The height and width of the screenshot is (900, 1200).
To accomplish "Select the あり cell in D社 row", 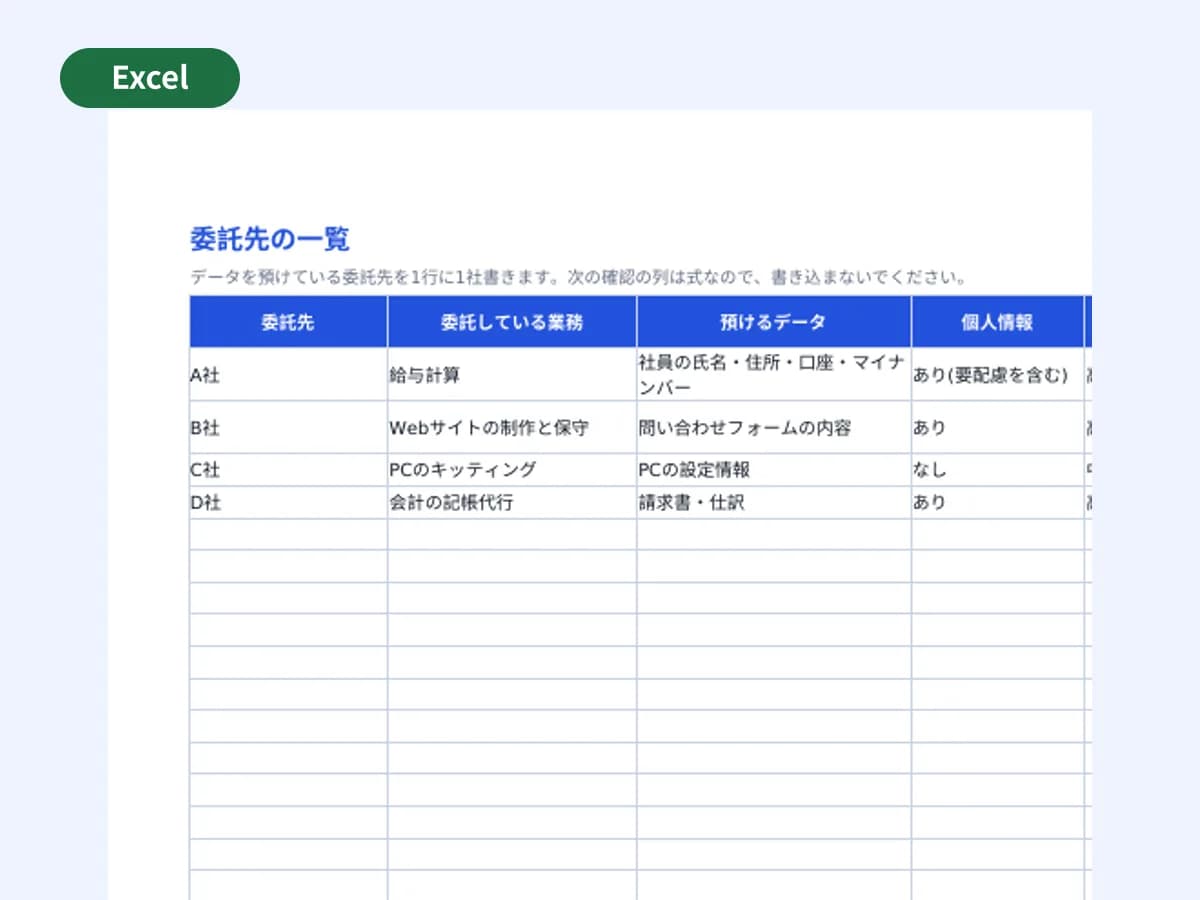I will pyautogui.click(x=997, y=503).
